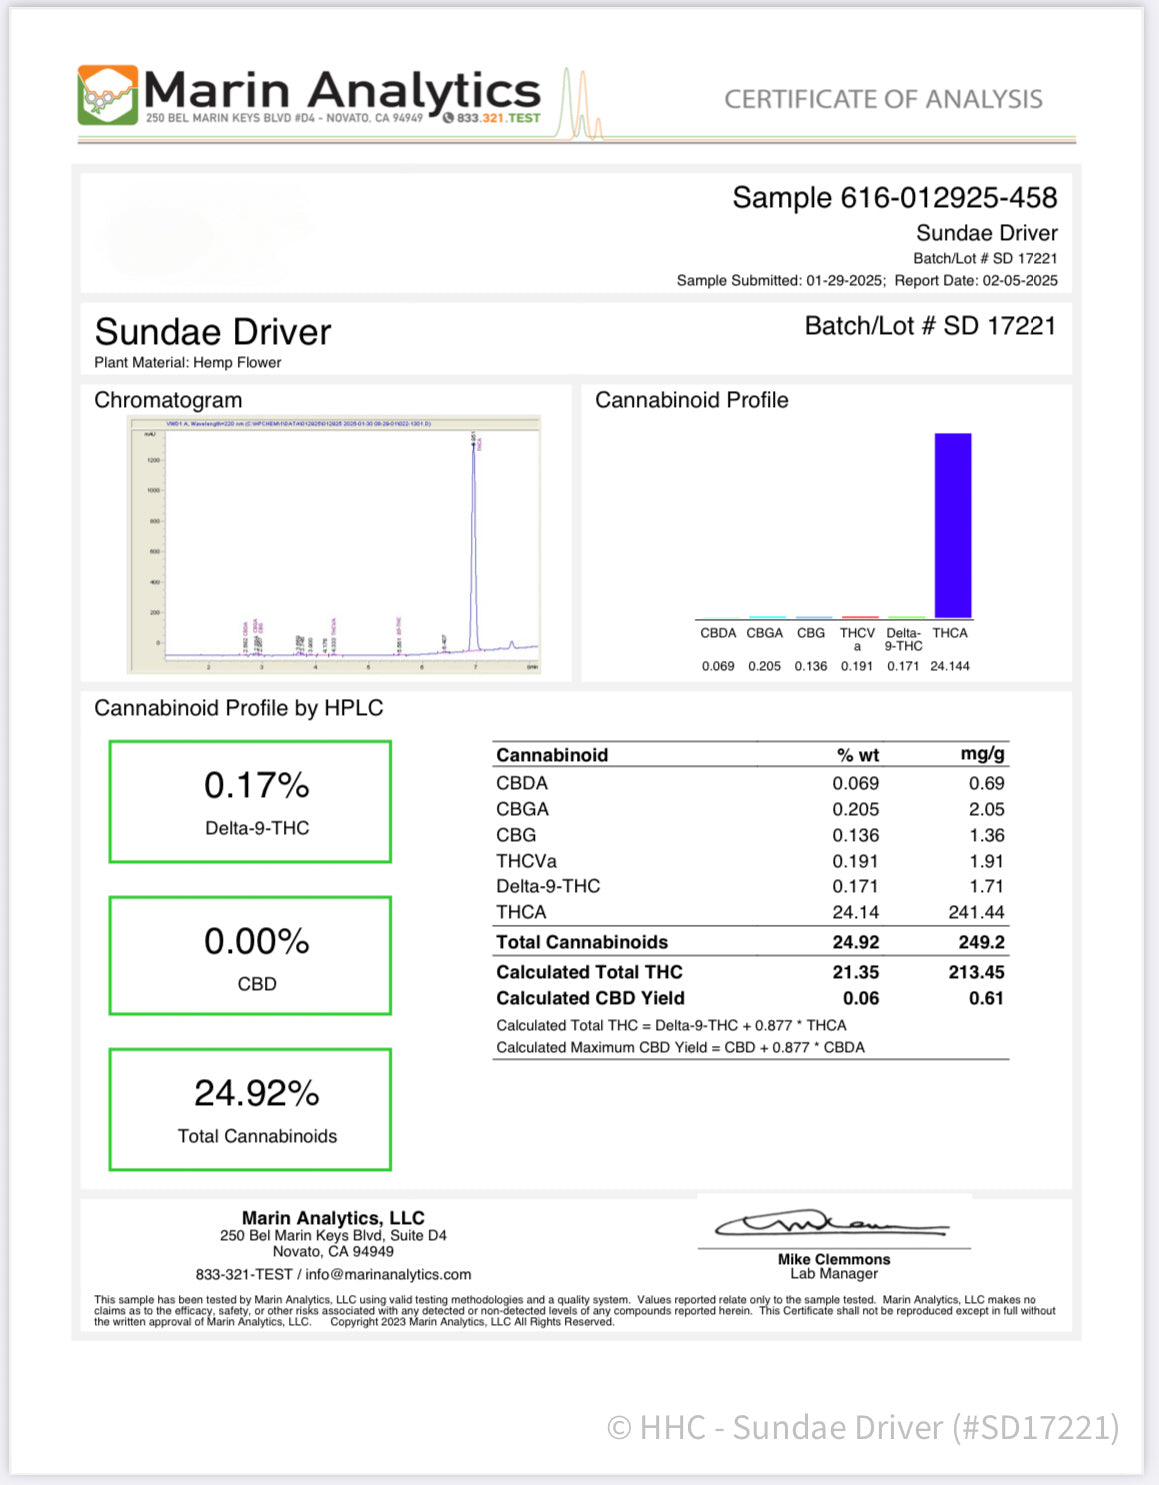Open the Chromatogram plot image
Viewport: 1159px width, 1485px height.
tap(334, 544)
